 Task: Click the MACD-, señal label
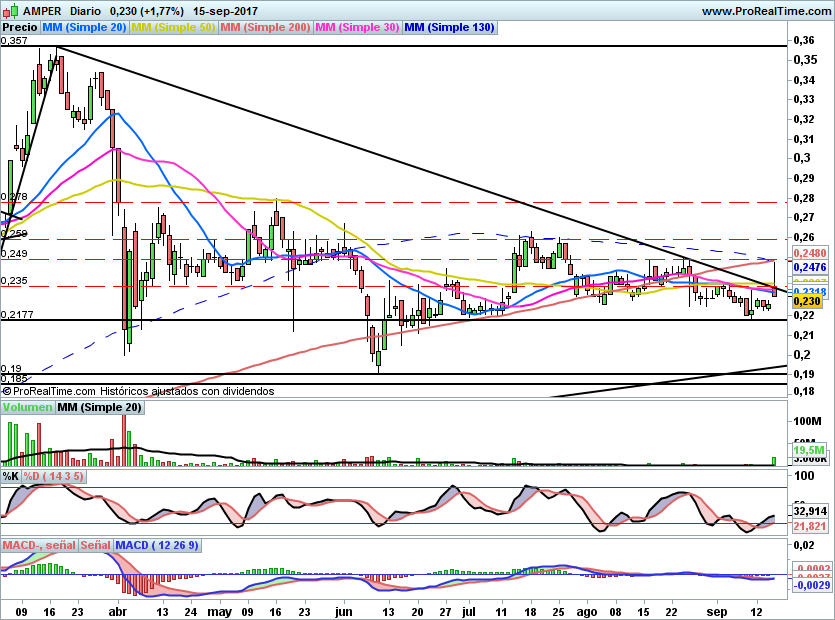tap(39, 545)
